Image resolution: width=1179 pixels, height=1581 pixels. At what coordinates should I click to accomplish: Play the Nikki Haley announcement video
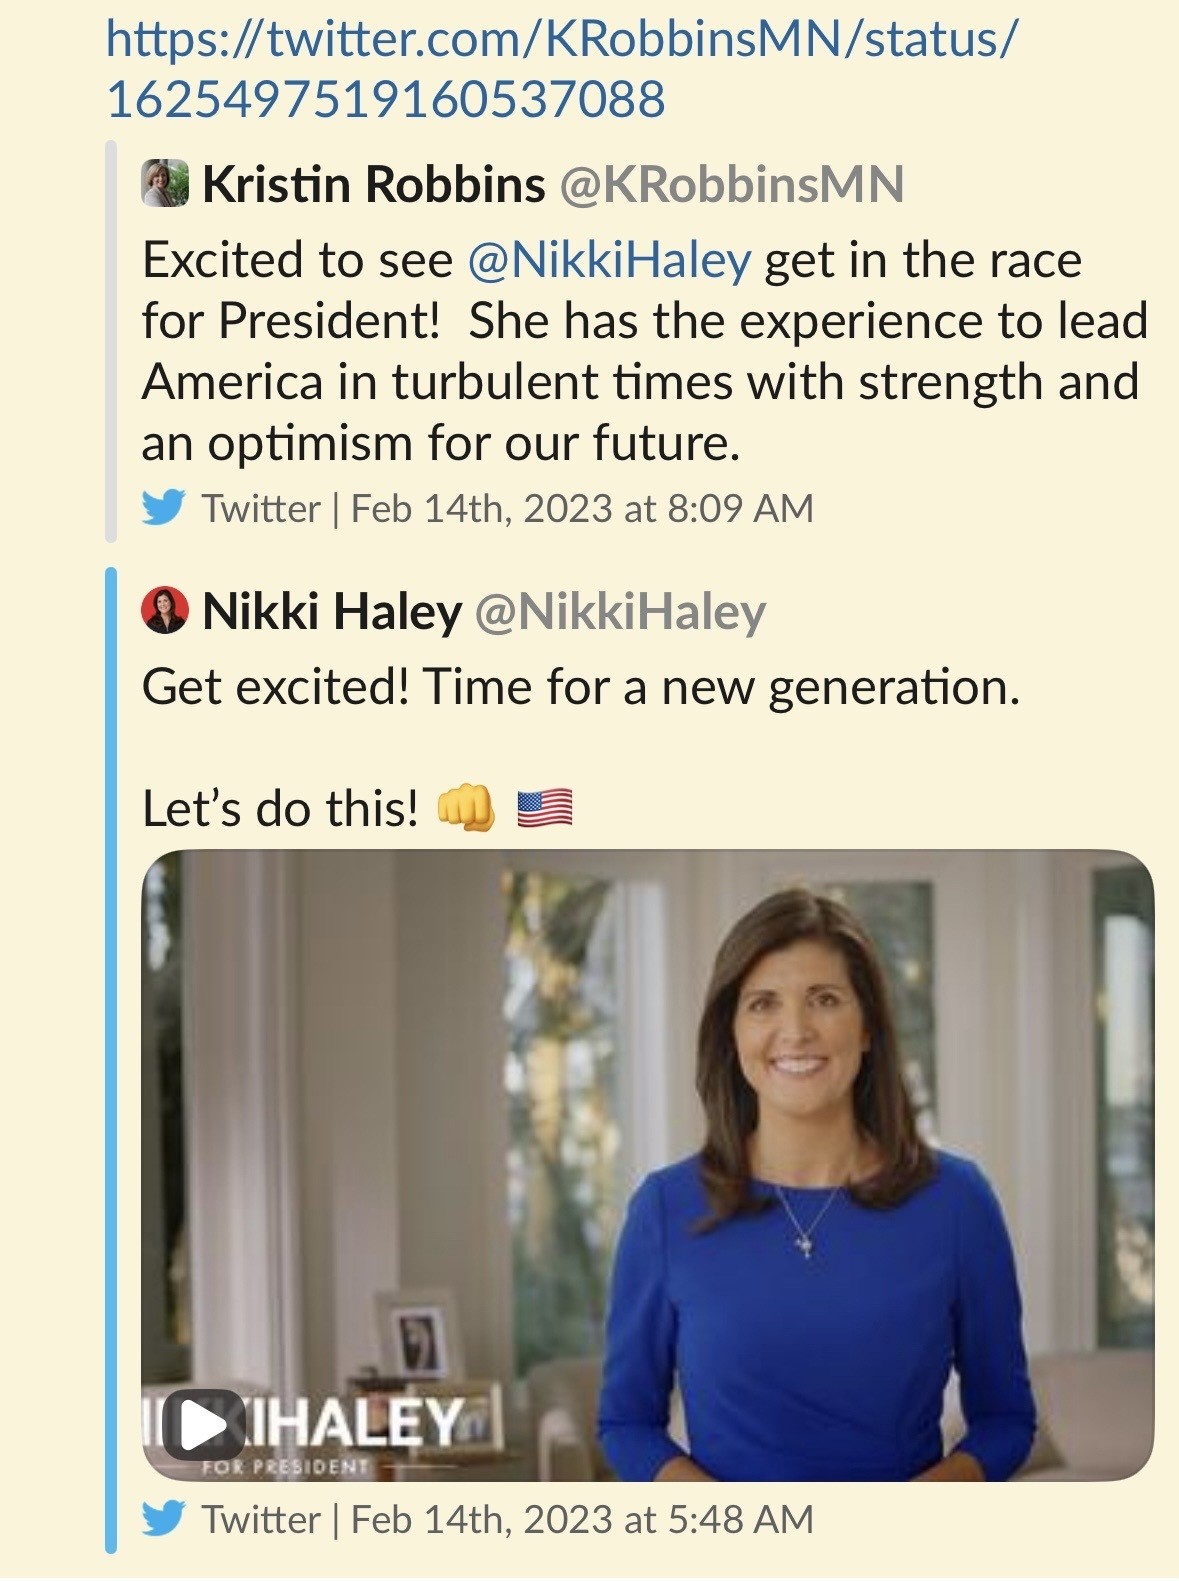pyautogui.click(x=204, y=1425)
